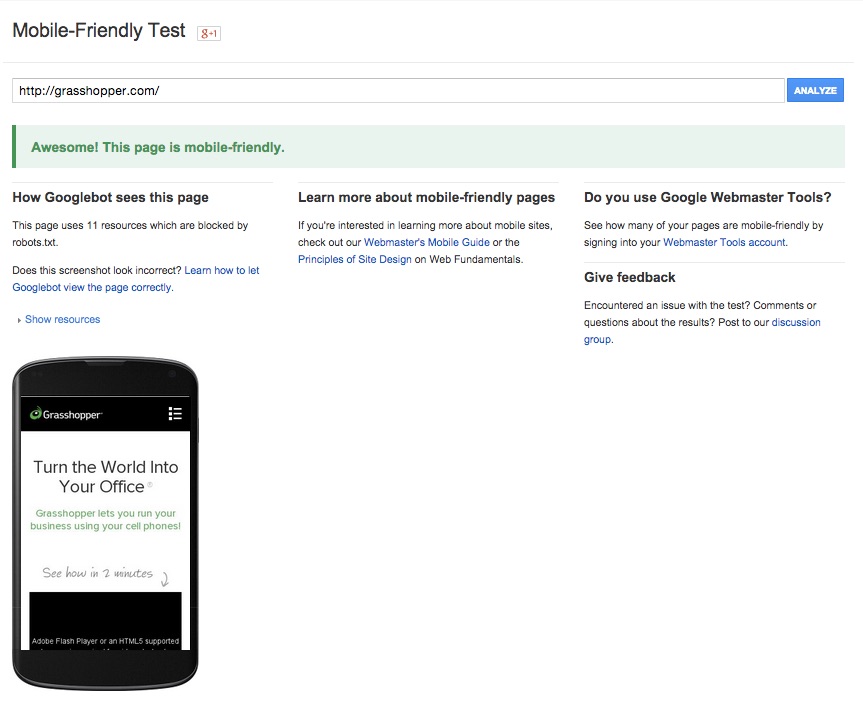Tap the hamburger menu icon in phone preview
The height and width of the screenshot is (703, 863).
click(x=175, y=413)
